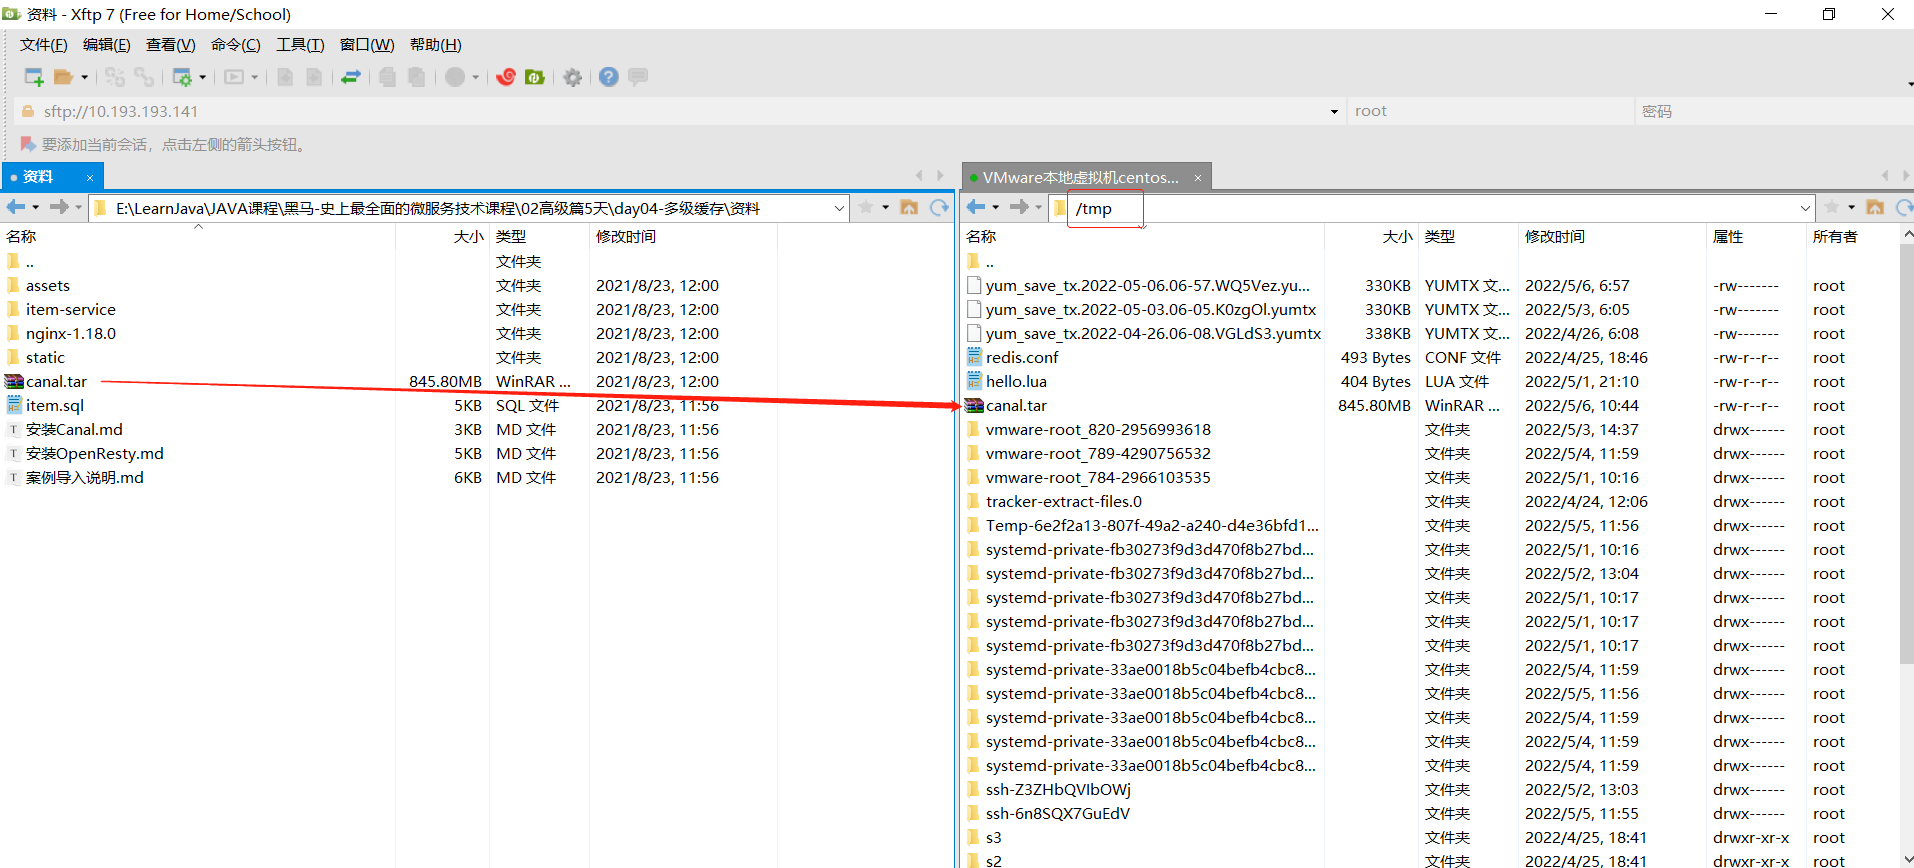Select 安装Canal.md file
The height and width of the screenshot is (868, 1914).
coord(74,430)
